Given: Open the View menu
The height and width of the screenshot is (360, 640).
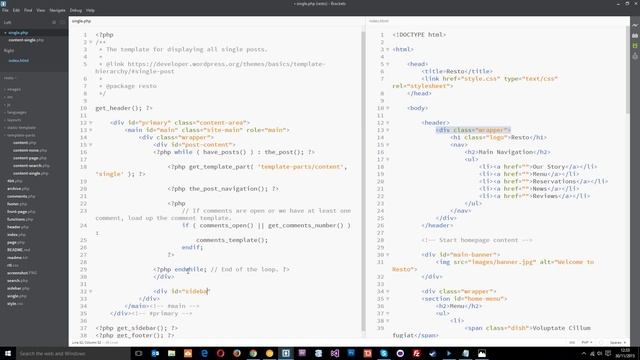Looking at the screenshot, I should 40,10.
